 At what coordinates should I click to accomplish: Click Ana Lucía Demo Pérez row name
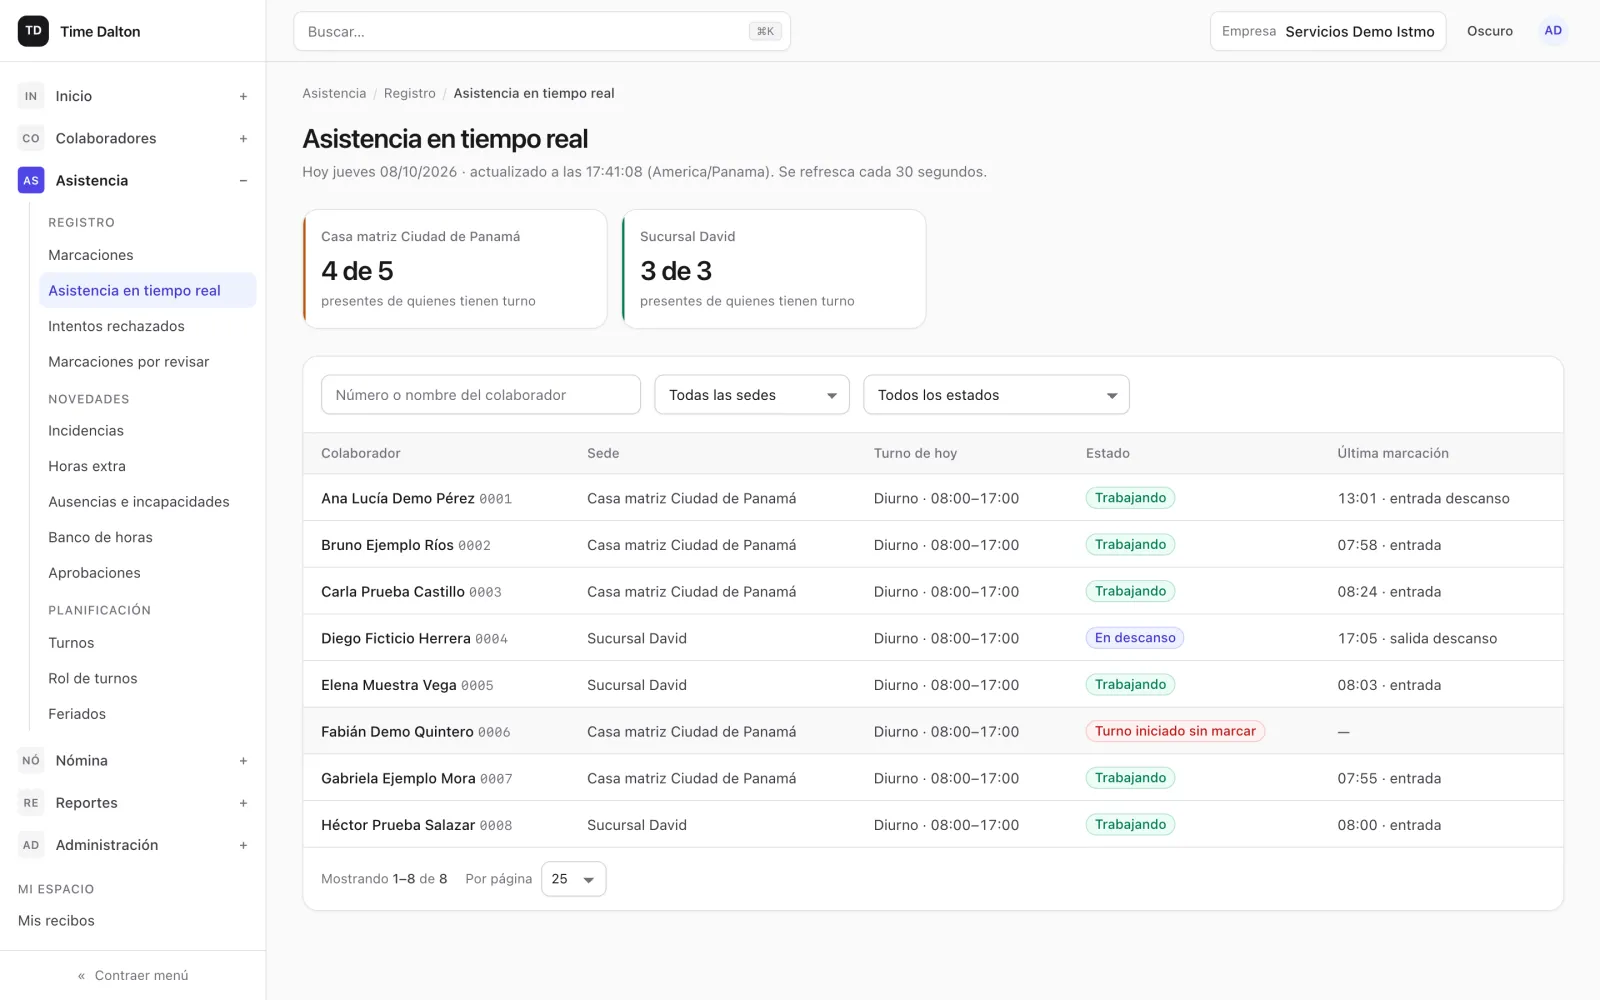[x=398, y=498]
